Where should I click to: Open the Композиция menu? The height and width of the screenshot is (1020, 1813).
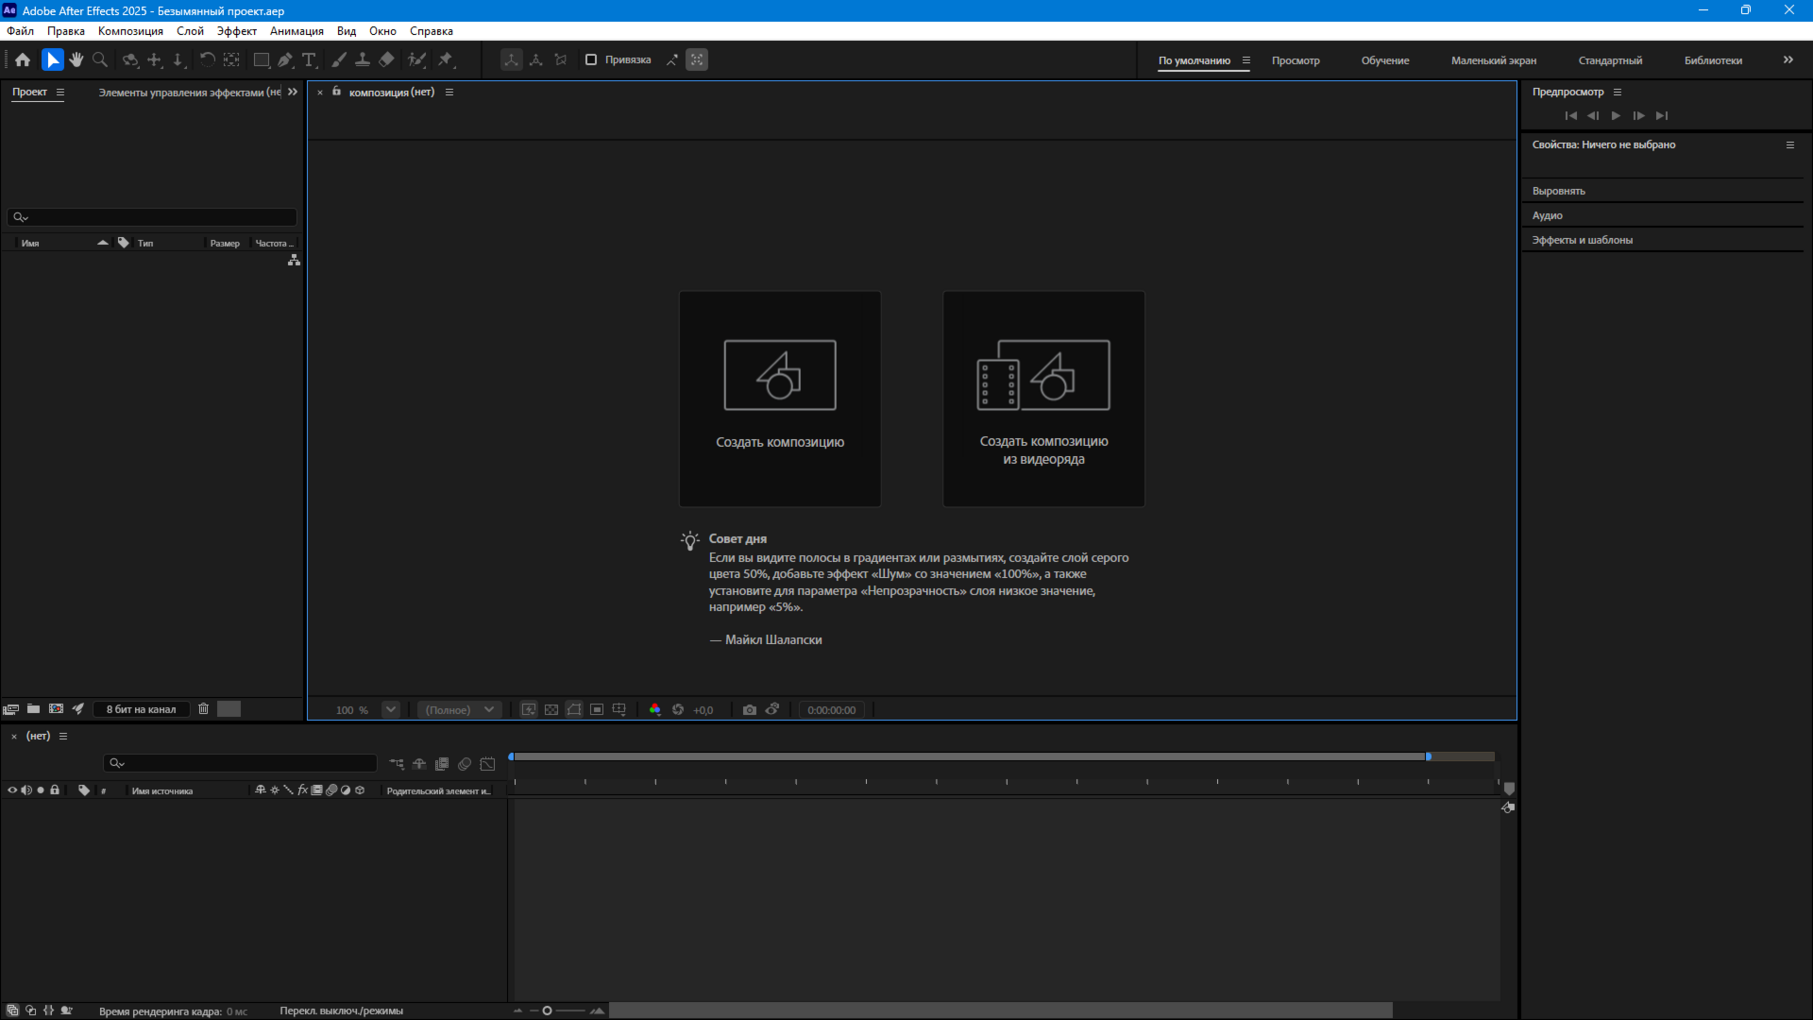tap(130, 31)
